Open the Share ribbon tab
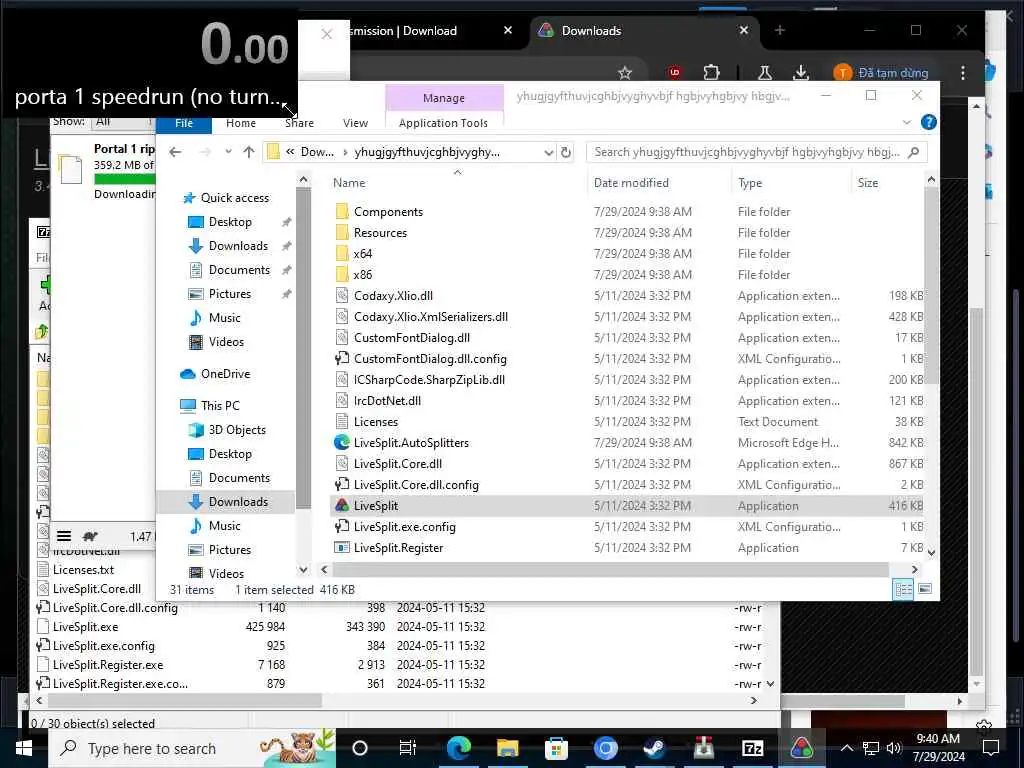The width and height of the screenshot is (1024, 768). tap(299, 123)
